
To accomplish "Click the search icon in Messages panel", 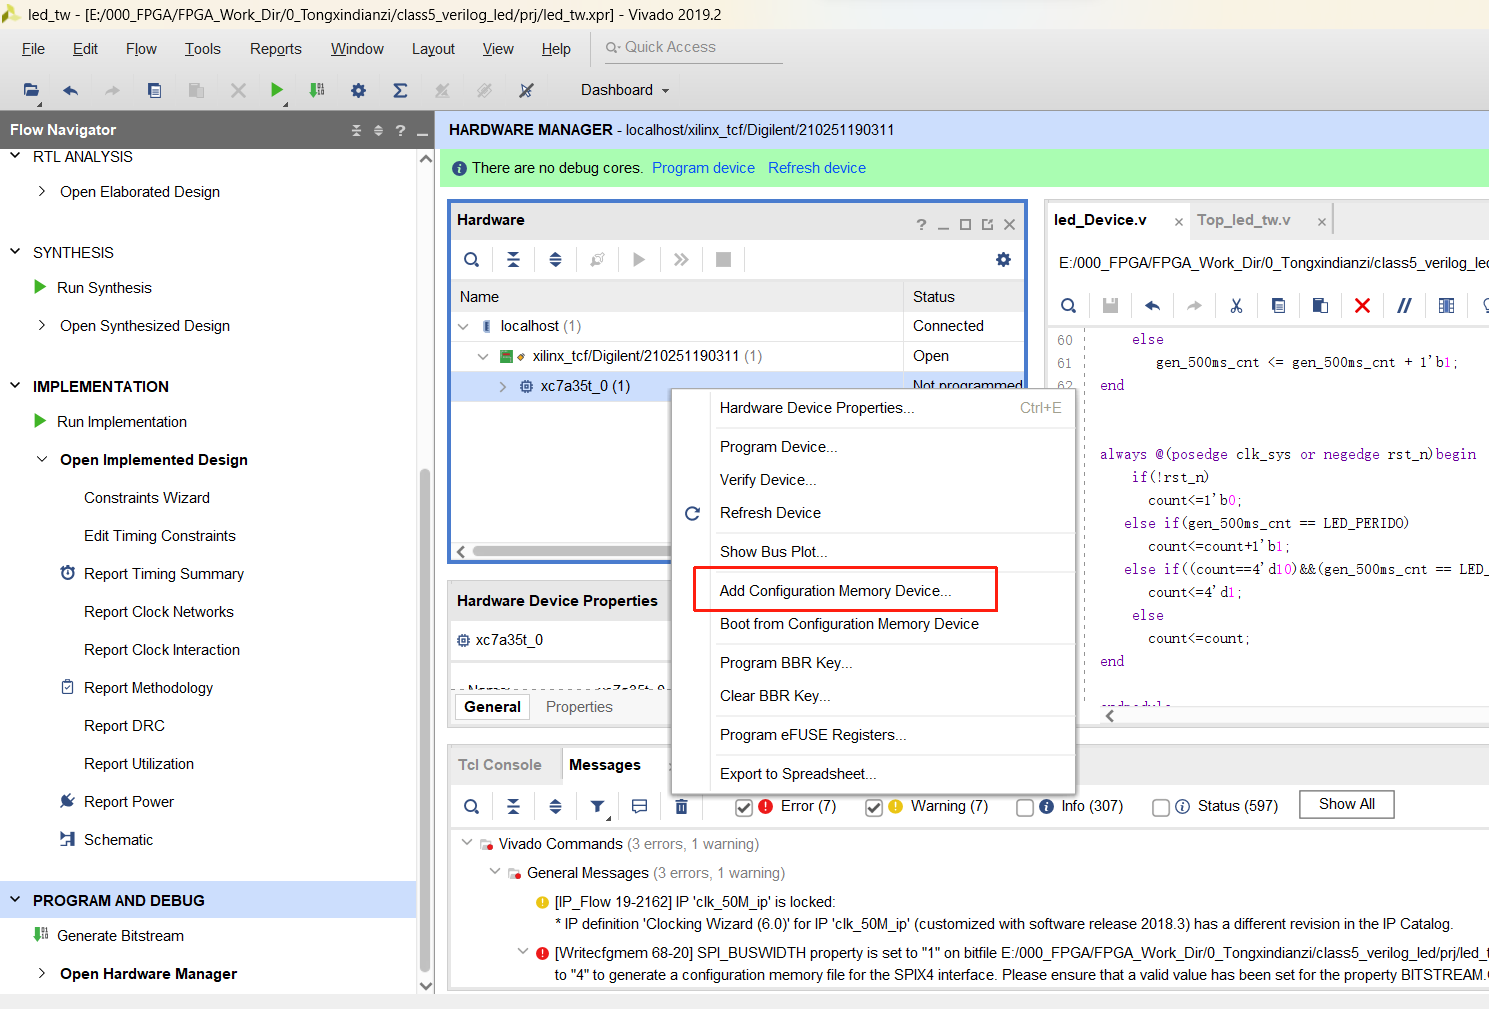I will [x=471, y=806].
